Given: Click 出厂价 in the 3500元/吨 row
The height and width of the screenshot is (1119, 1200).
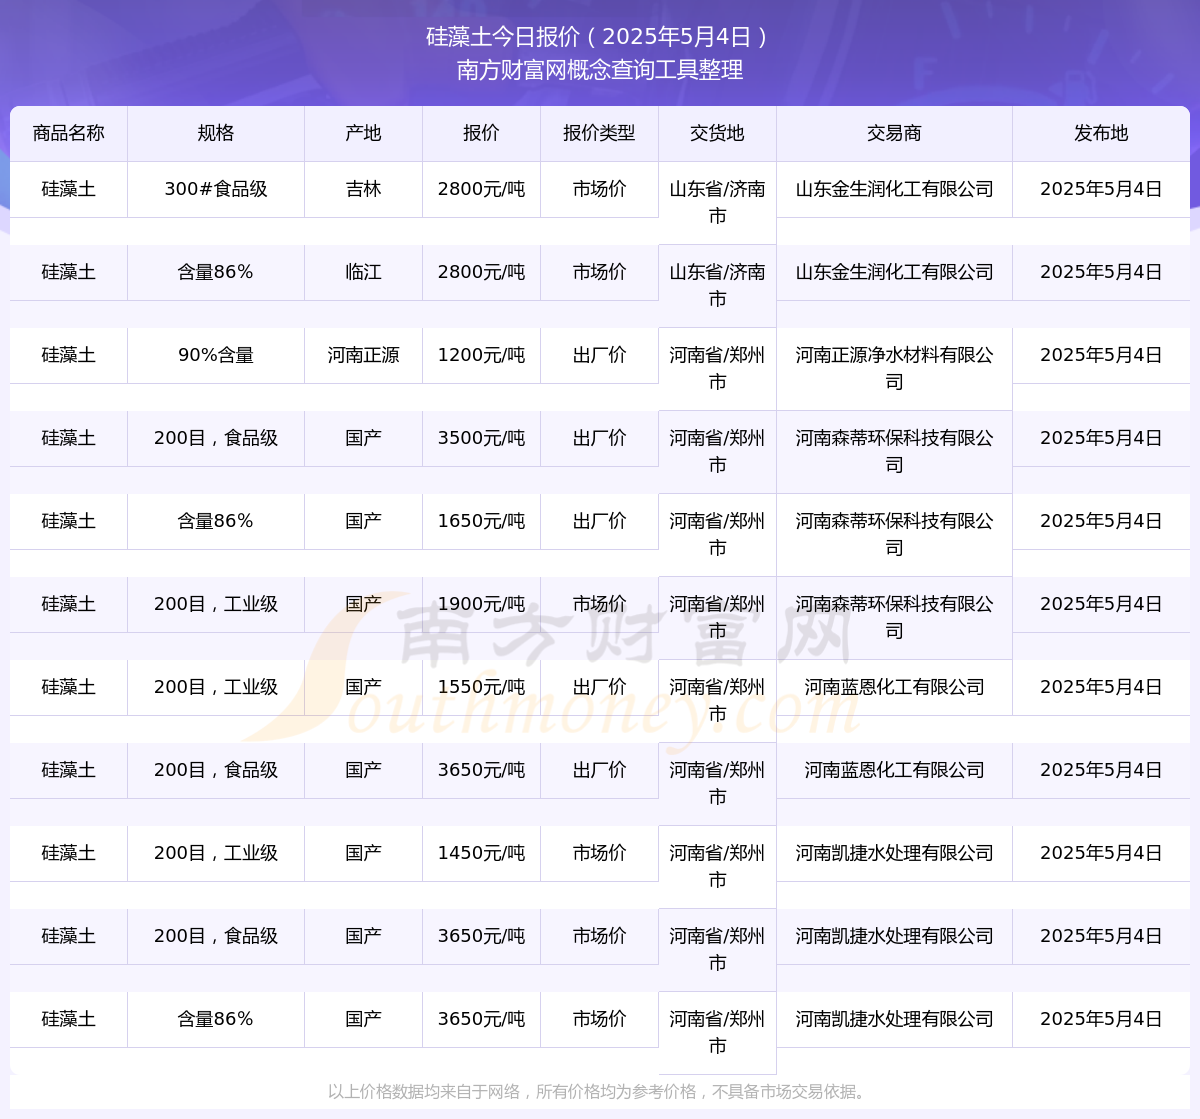Looking at the screenshot, I should point(600,438).
